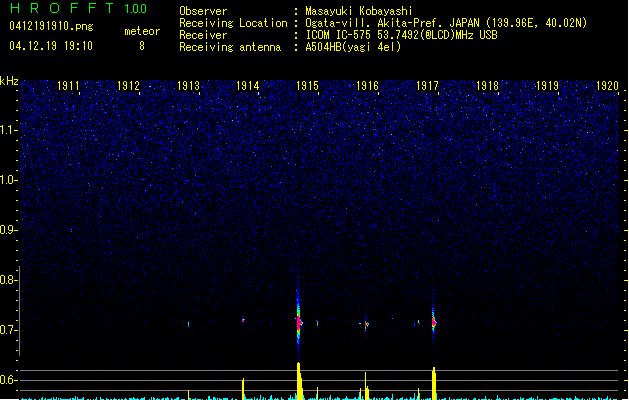The width and height of the screenshot is (629, 400).
Task: Click the 1918 time axis marker
Action: (x=487, y=86)
